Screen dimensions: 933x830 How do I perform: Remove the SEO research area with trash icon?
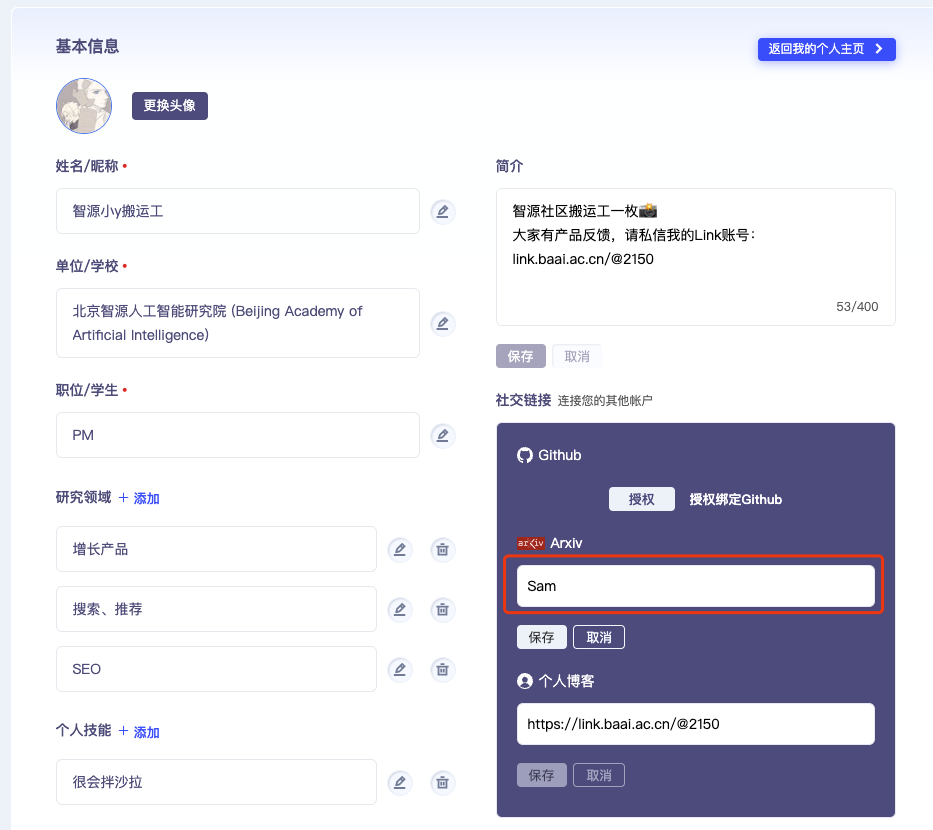point(443,669)
